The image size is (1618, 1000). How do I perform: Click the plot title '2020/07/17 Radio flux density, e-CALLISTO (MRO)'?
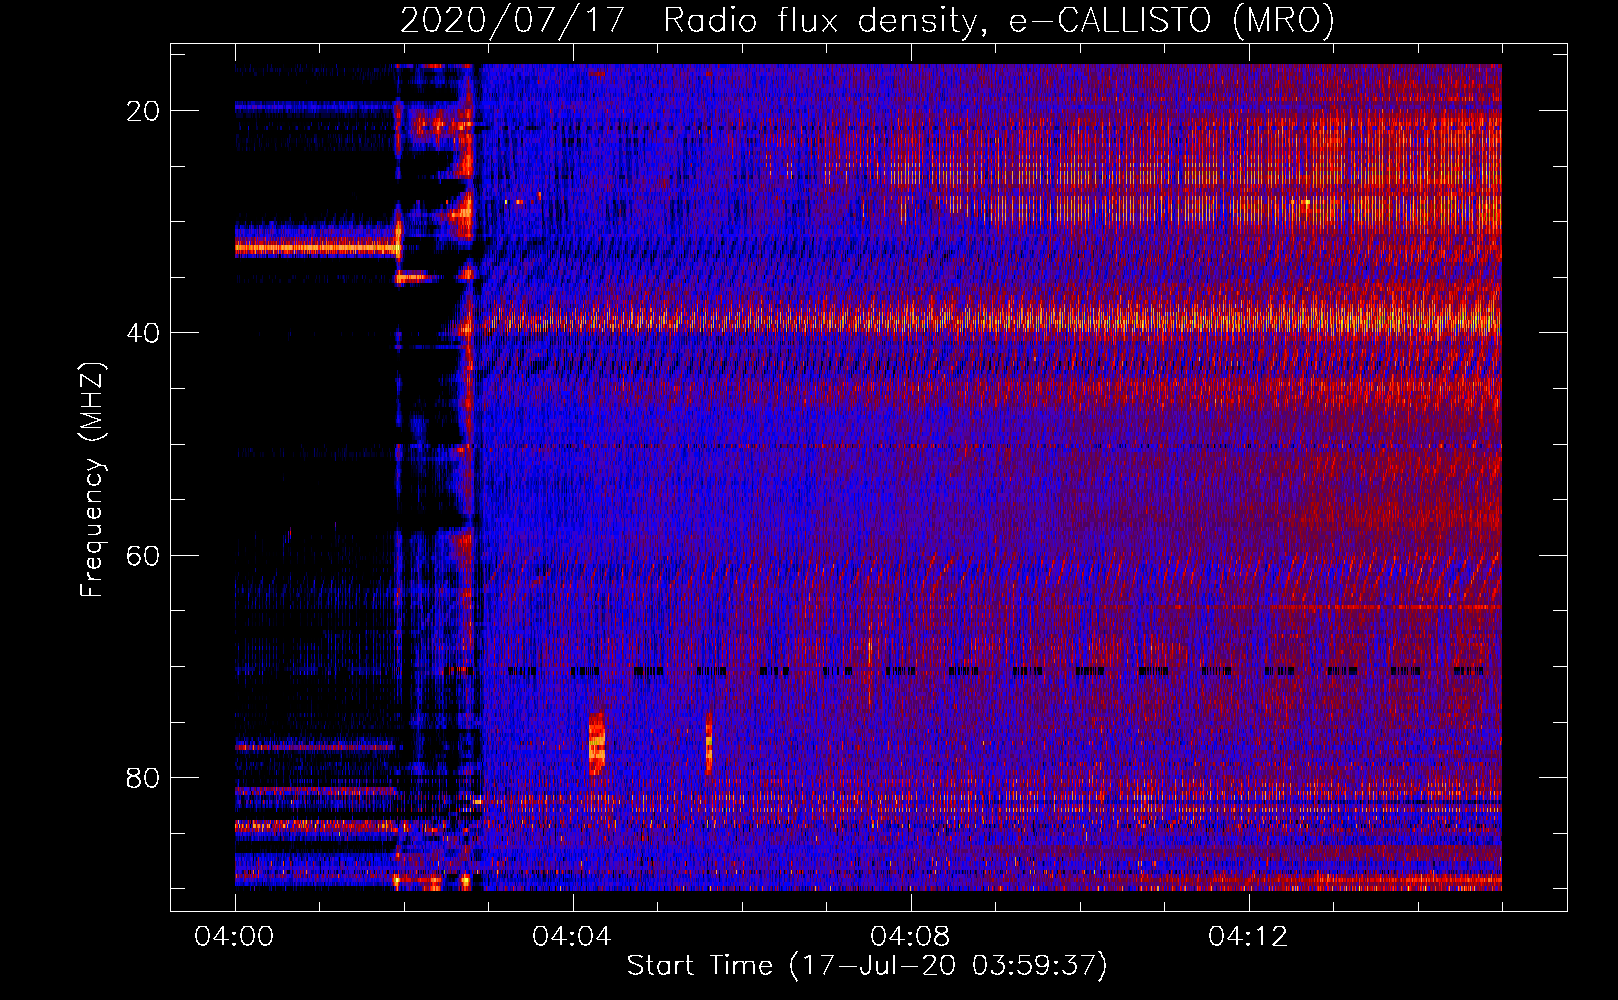tap(867, 20)
